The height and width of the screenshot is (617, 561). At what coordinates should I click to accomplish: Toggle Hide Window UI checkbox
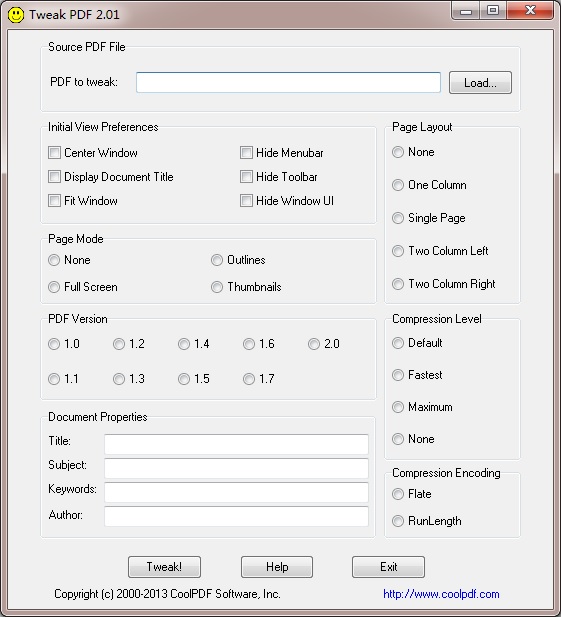click(246, 200)
